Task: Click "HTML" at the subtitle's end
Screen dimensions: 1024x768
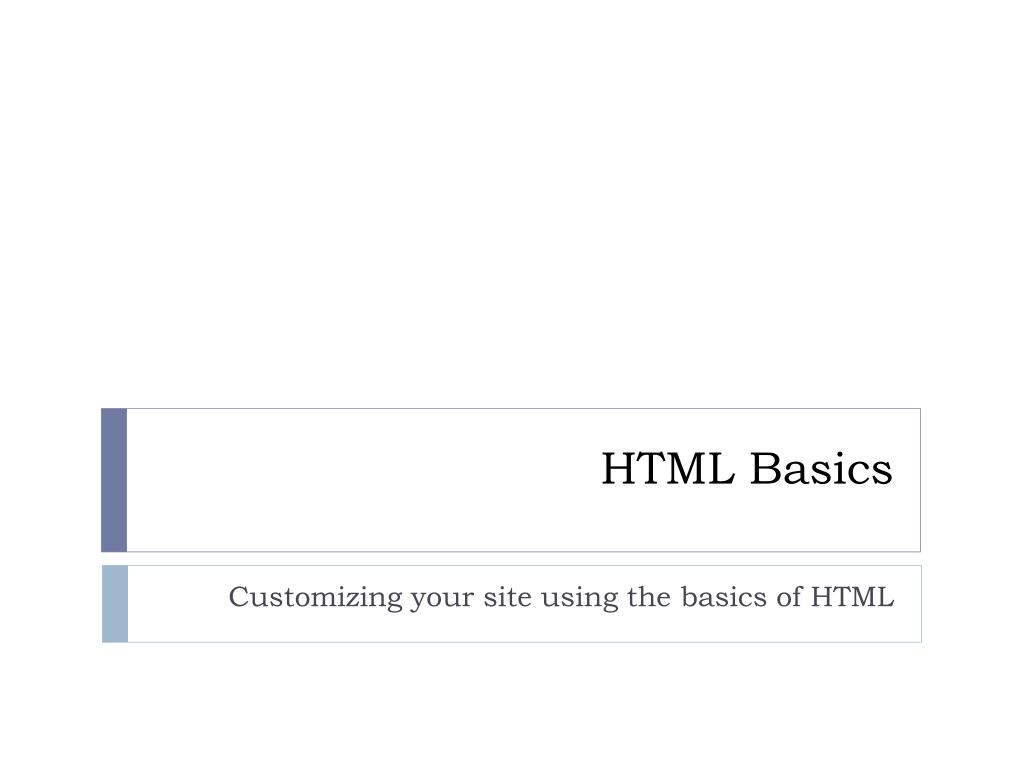Action: (852, 597)
